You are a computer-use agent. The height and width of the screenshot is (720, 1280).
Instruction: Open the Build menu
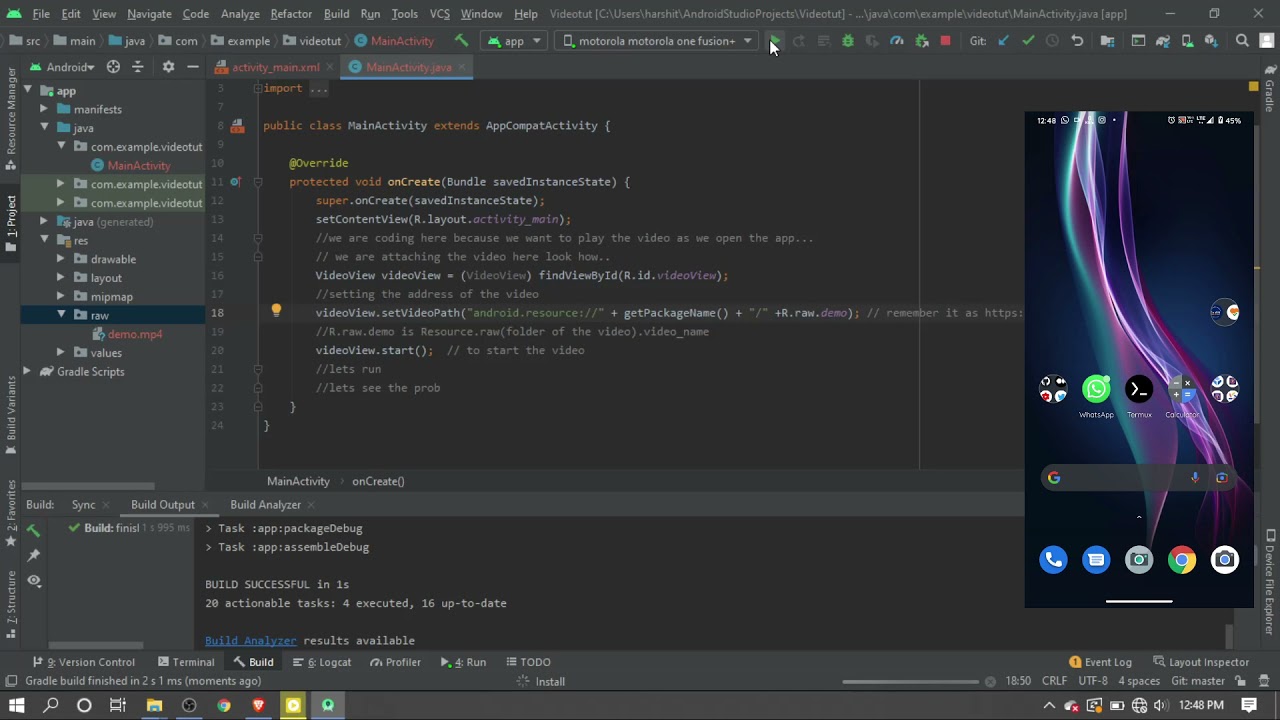[x=336, y=14]
